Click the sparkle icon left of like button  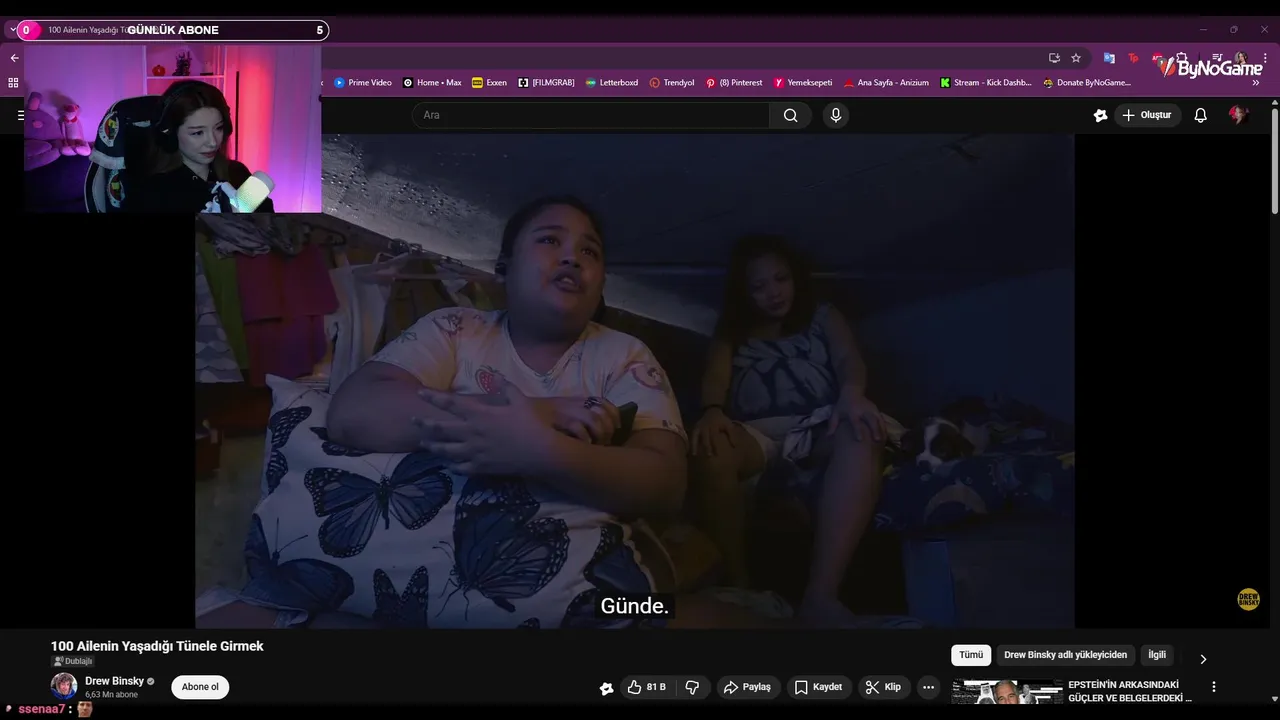click(x=606, y=688)
